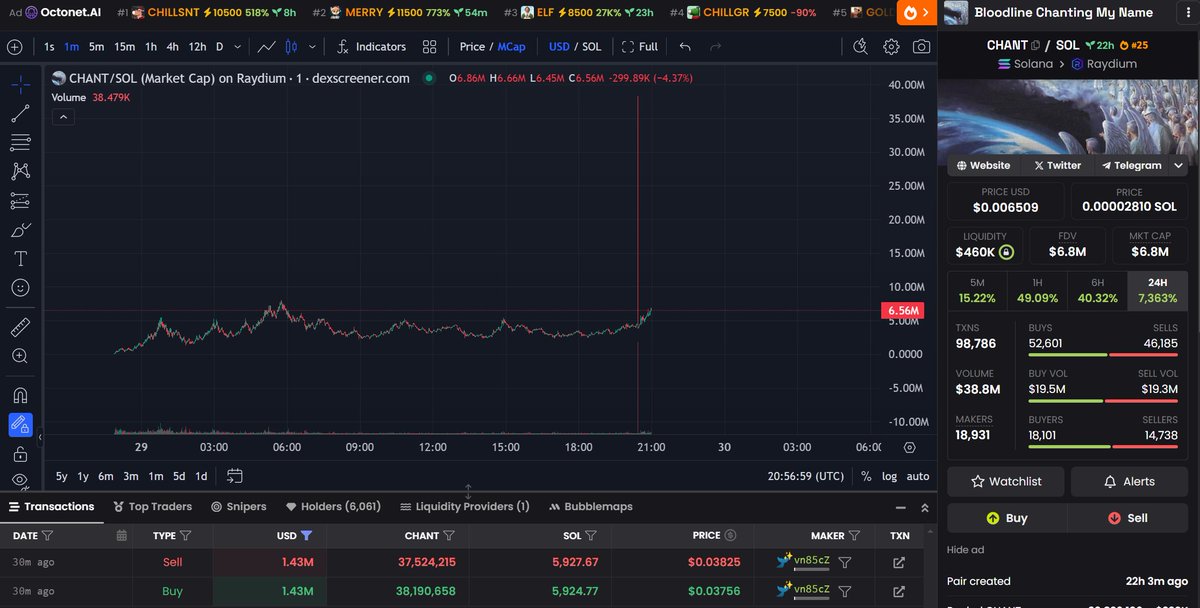Select the 1s timeframe
Image resolution: width=1200 pixels, height=608 pixels.
coord(49,47)
